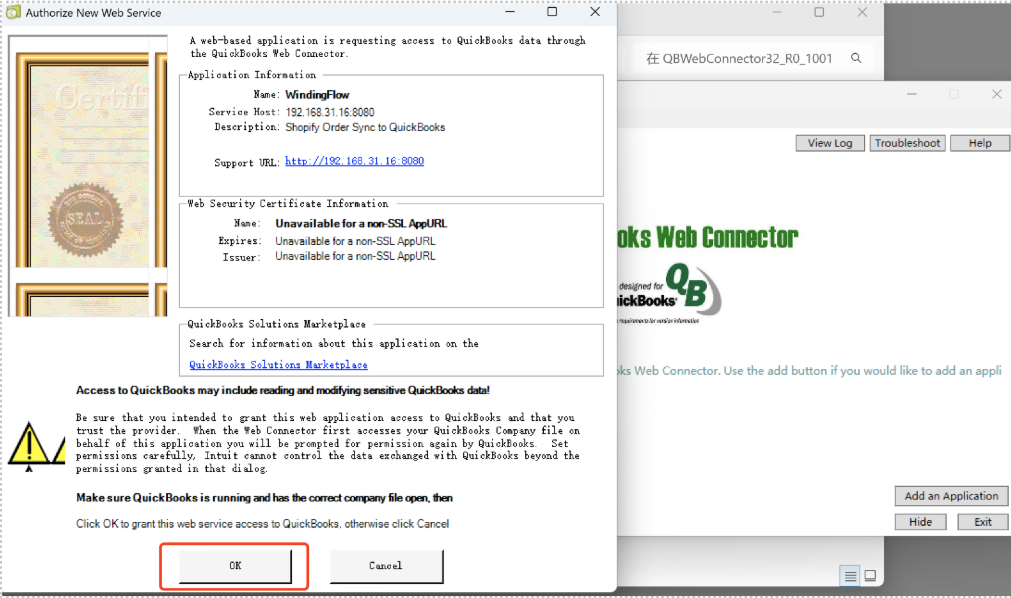Viewport: 1011px width, 598px height.
Task: Click the Web Connector green title text
Action: click(x=707, y=238)
